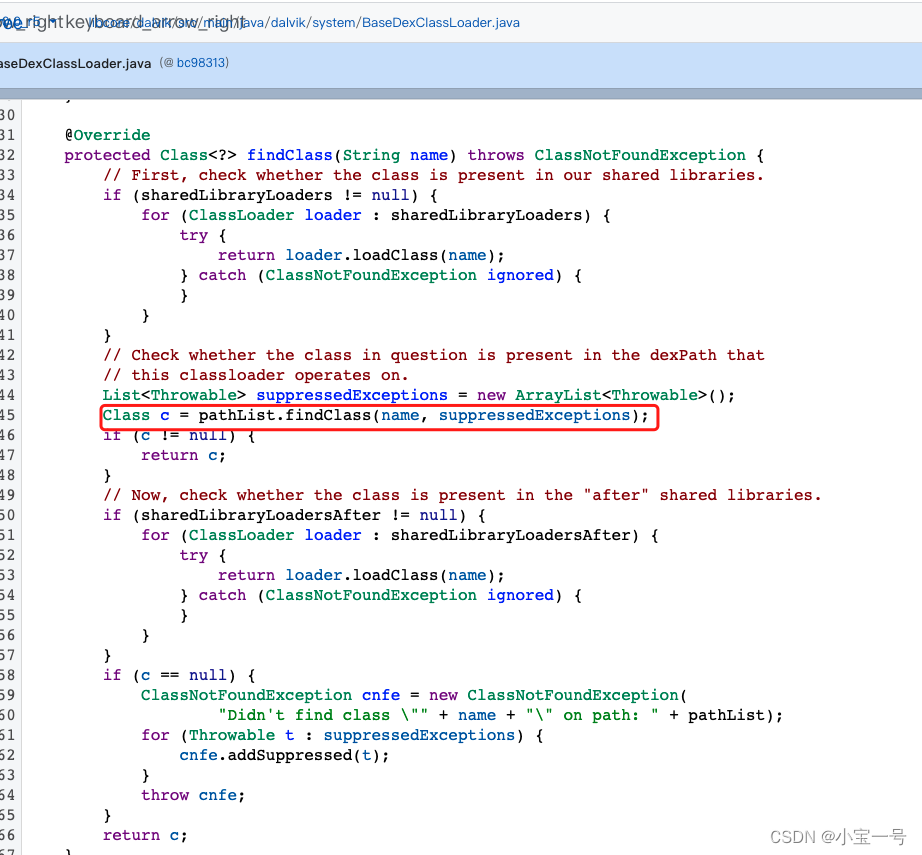Click 'String' parameter type in findClass signature
The image size is (922, 855).
[371, 155]
